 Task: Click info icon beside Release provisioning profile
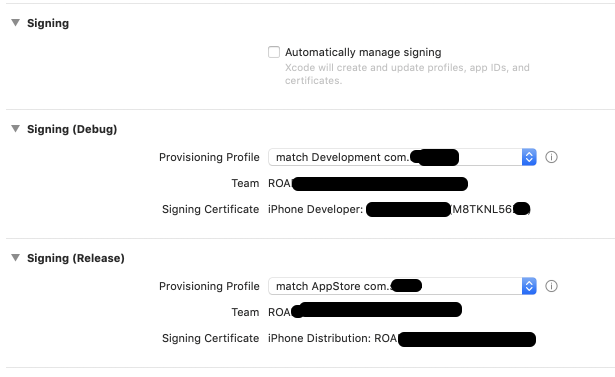pyautogui.click(x=551, y=286)
